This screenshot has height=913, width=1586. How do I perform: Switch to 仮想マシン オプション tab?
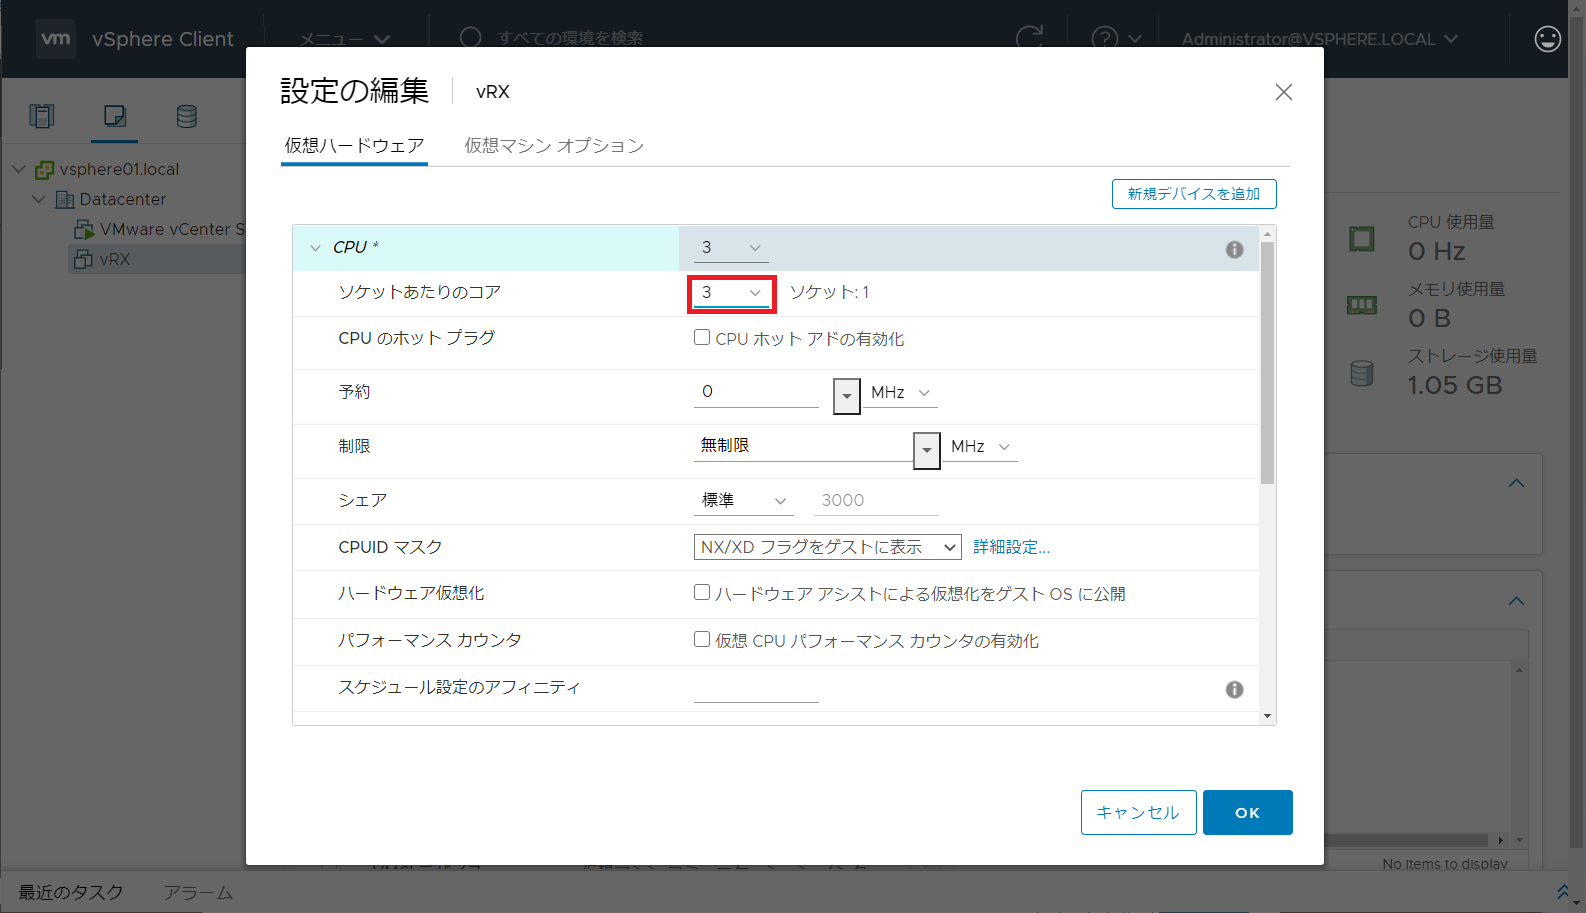click(554, 146)
